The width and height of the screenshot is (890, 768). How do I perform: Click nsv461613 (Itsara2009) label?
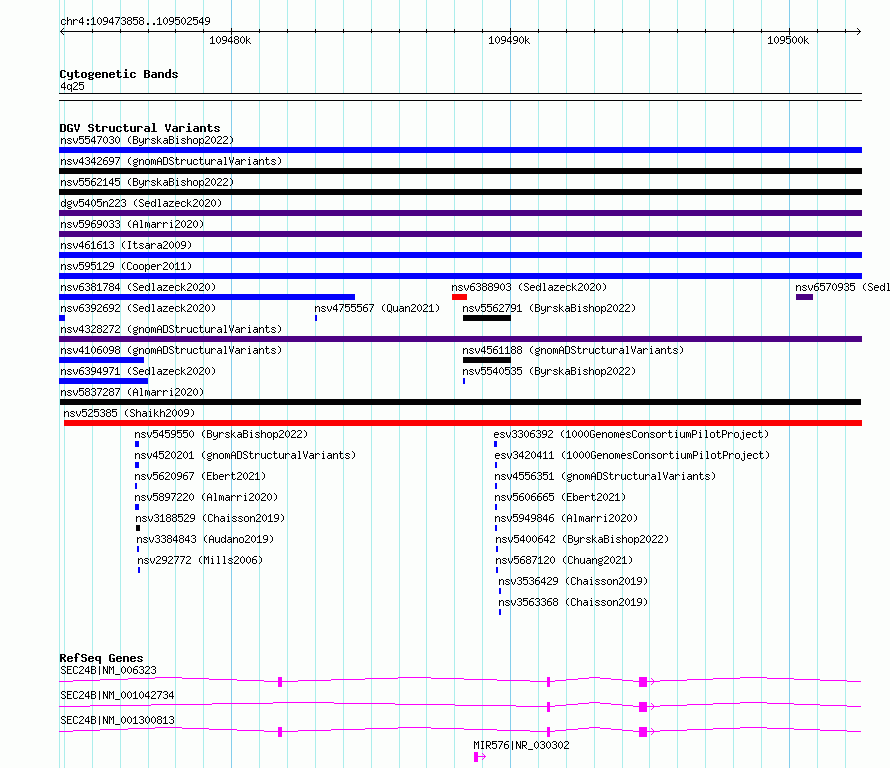pos(126,245)
